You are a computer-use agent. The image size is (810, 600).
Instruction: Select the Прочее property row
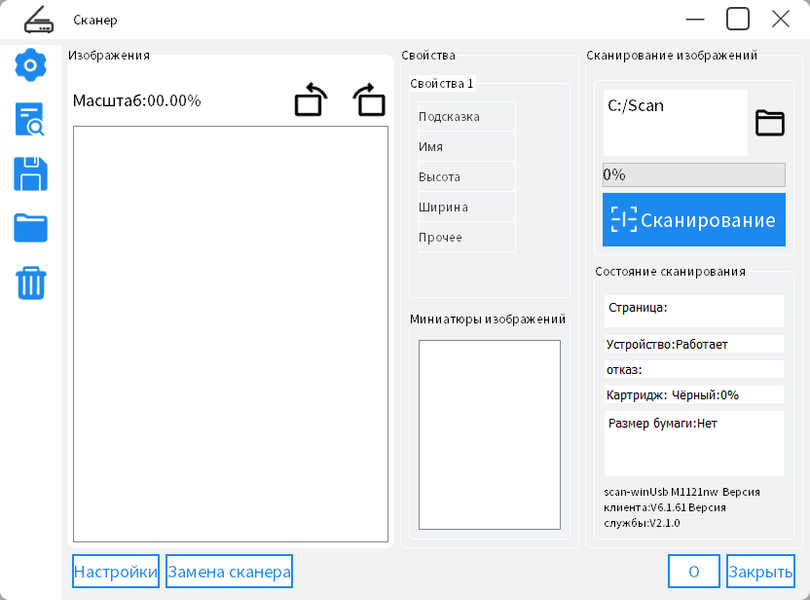(467, 237)
